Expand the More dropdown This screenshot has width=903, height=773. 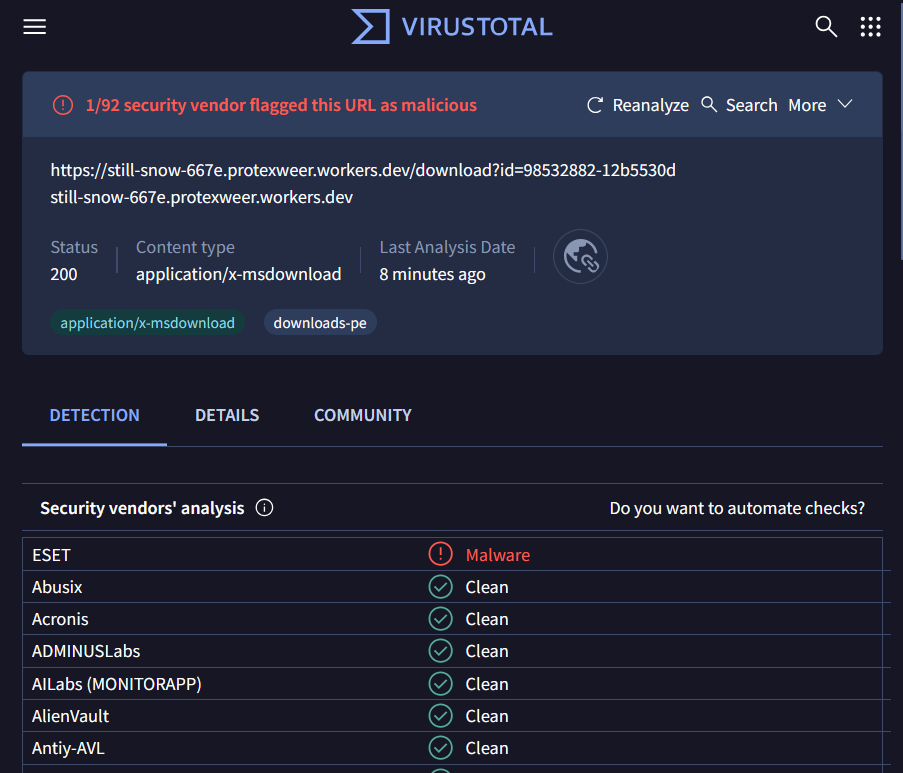(x=820, y=105)
